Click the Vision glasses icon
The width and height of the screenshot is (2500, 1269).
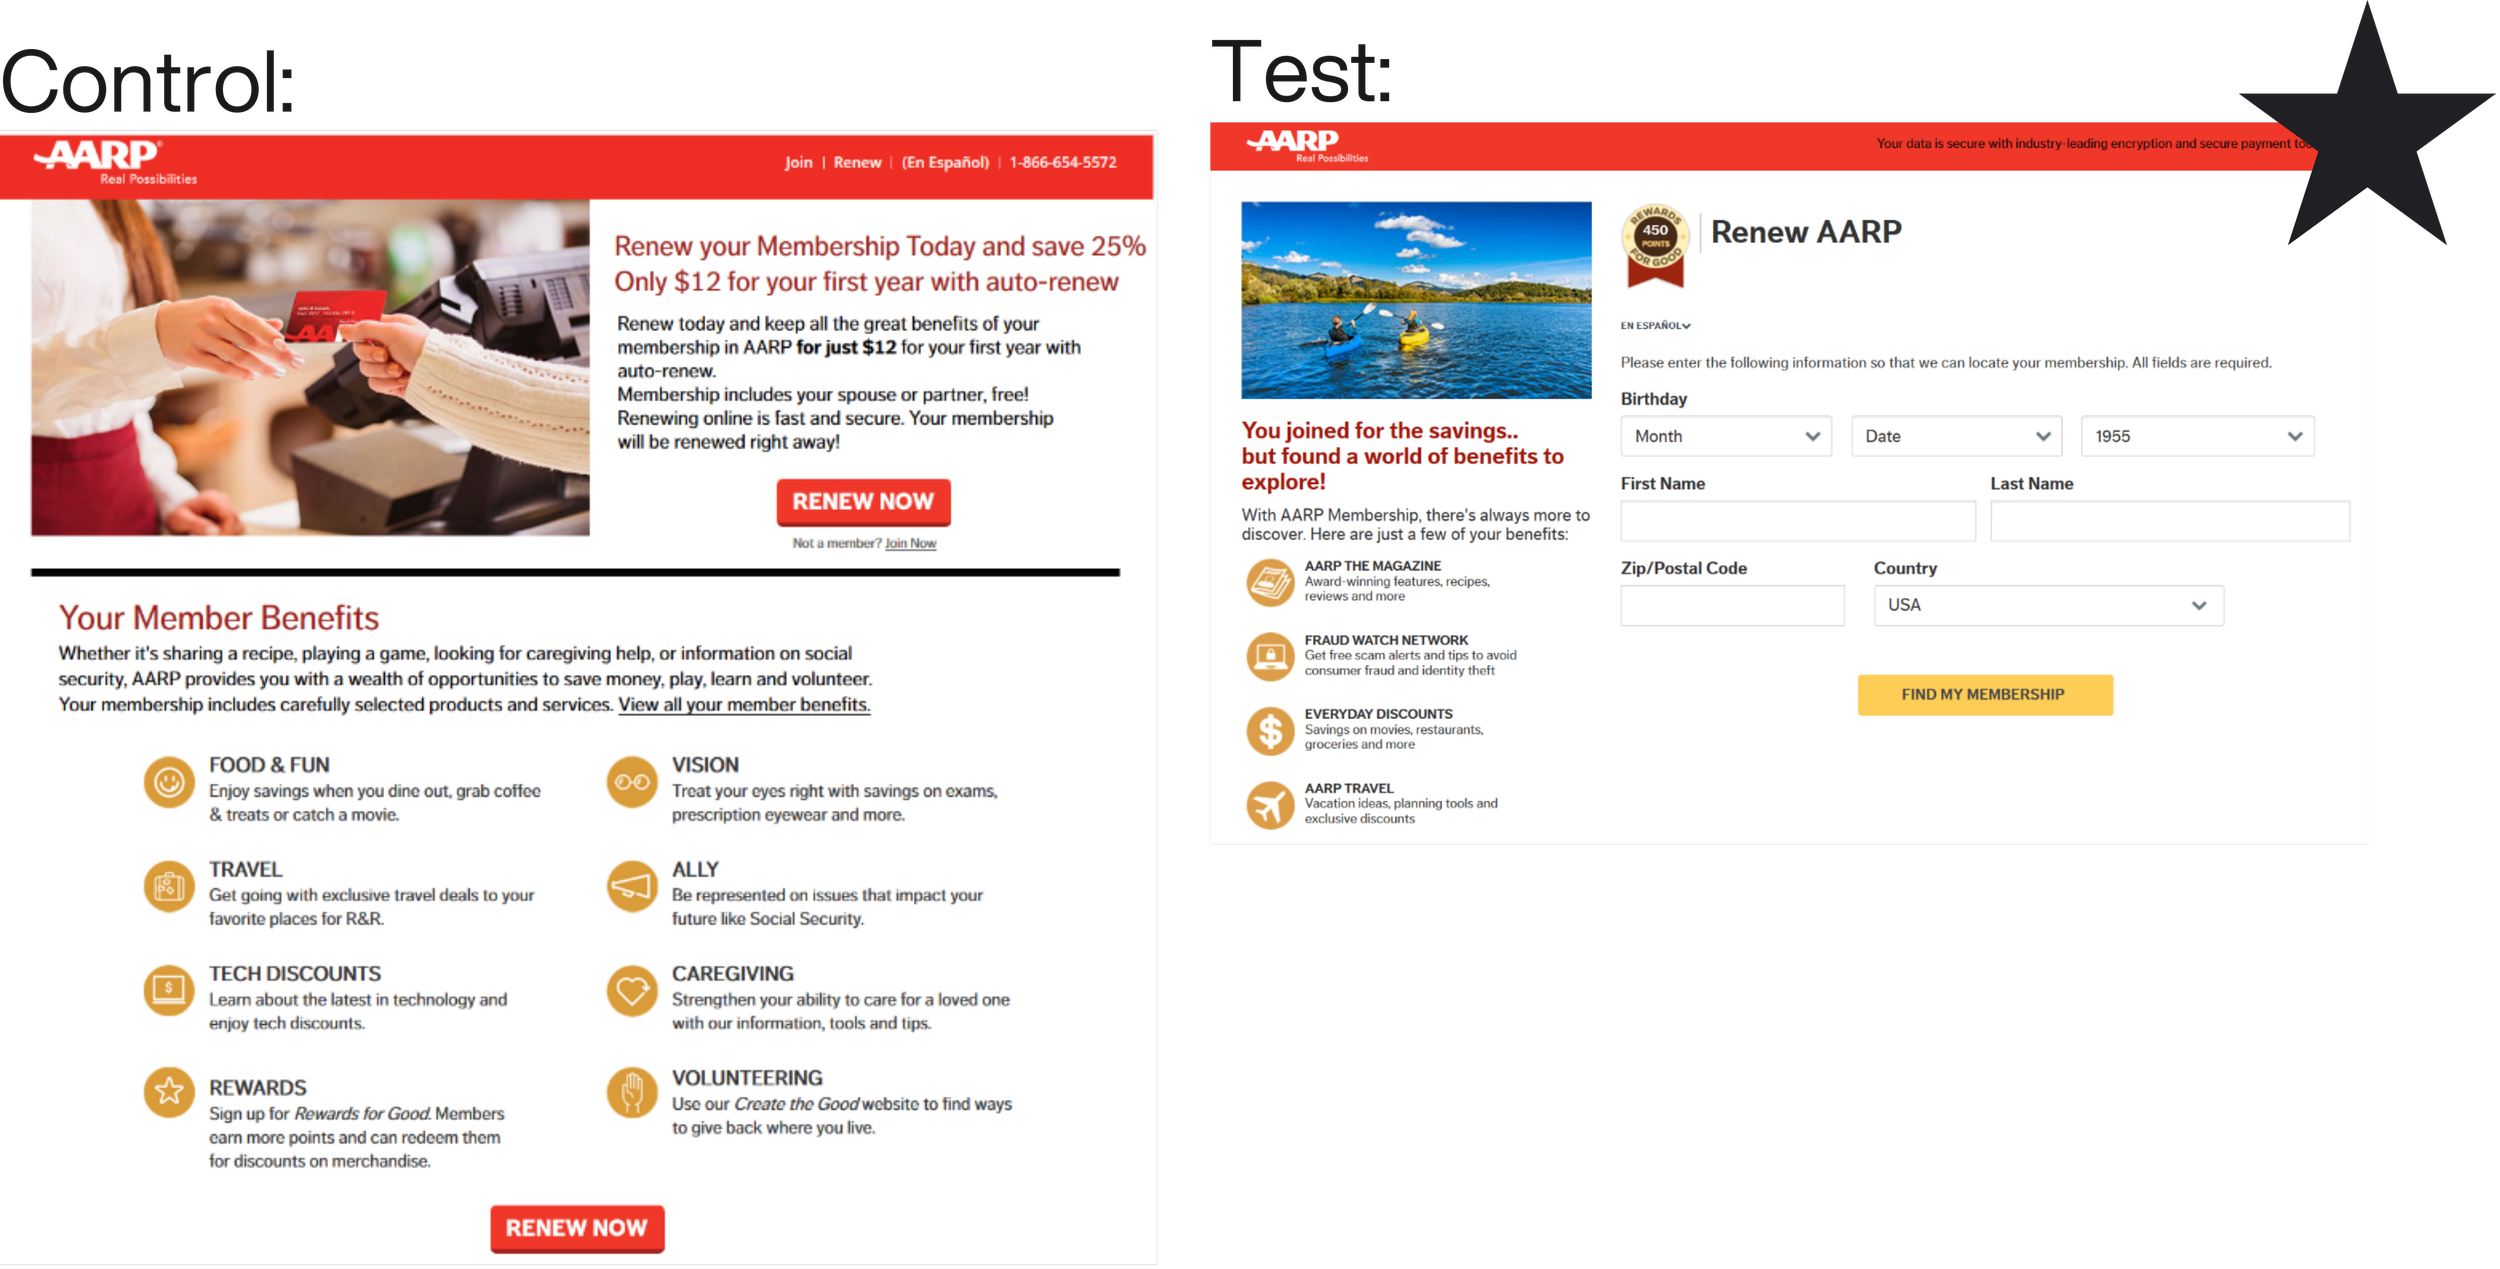click(632, 782)
